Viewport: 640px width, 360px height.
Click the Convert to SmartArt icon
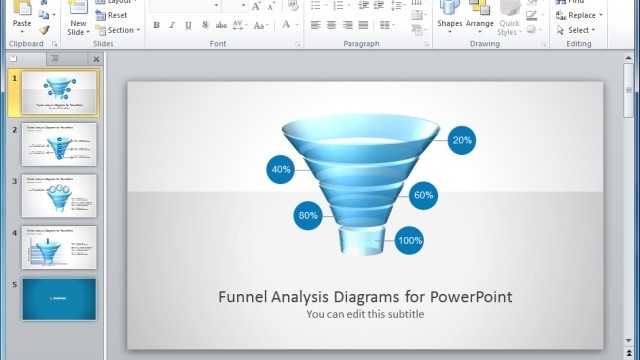416,29
